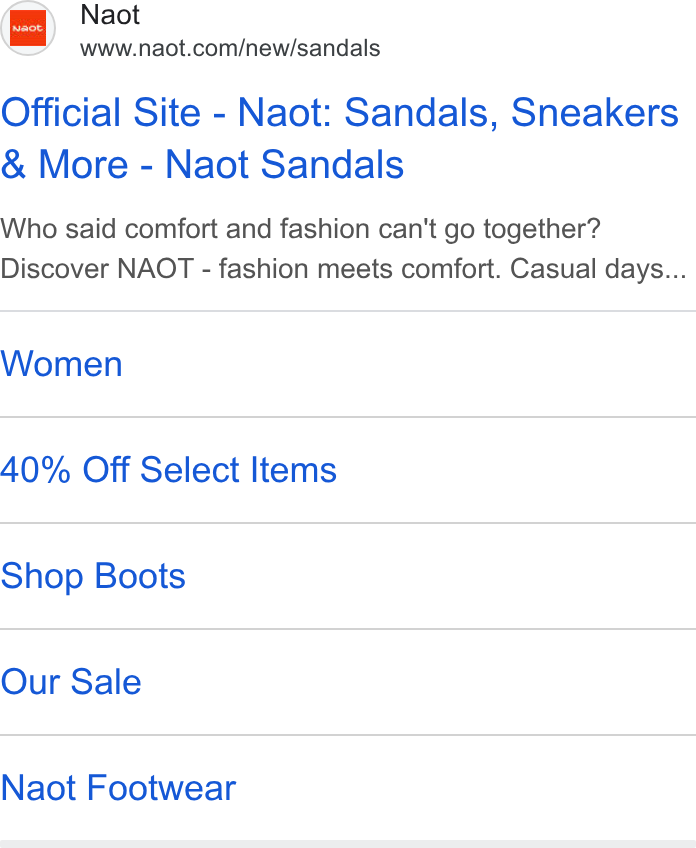Click the www.naot.com/new/sandals URL text
This screenshot has height=848, width=696.
230,48
